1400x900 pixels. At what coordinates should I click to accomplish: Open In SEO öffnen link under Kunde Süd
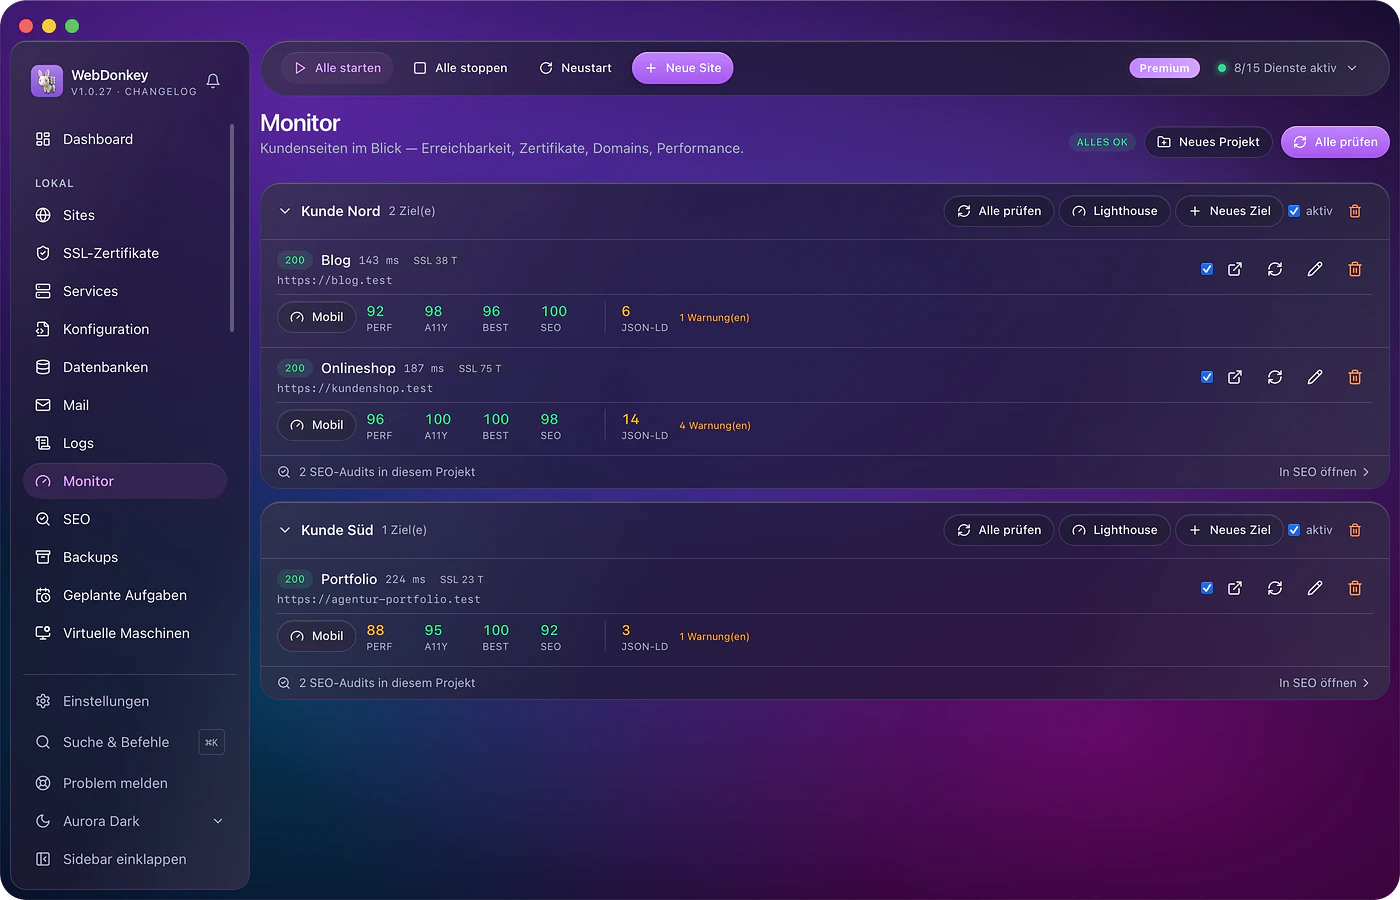point(1324,683)
